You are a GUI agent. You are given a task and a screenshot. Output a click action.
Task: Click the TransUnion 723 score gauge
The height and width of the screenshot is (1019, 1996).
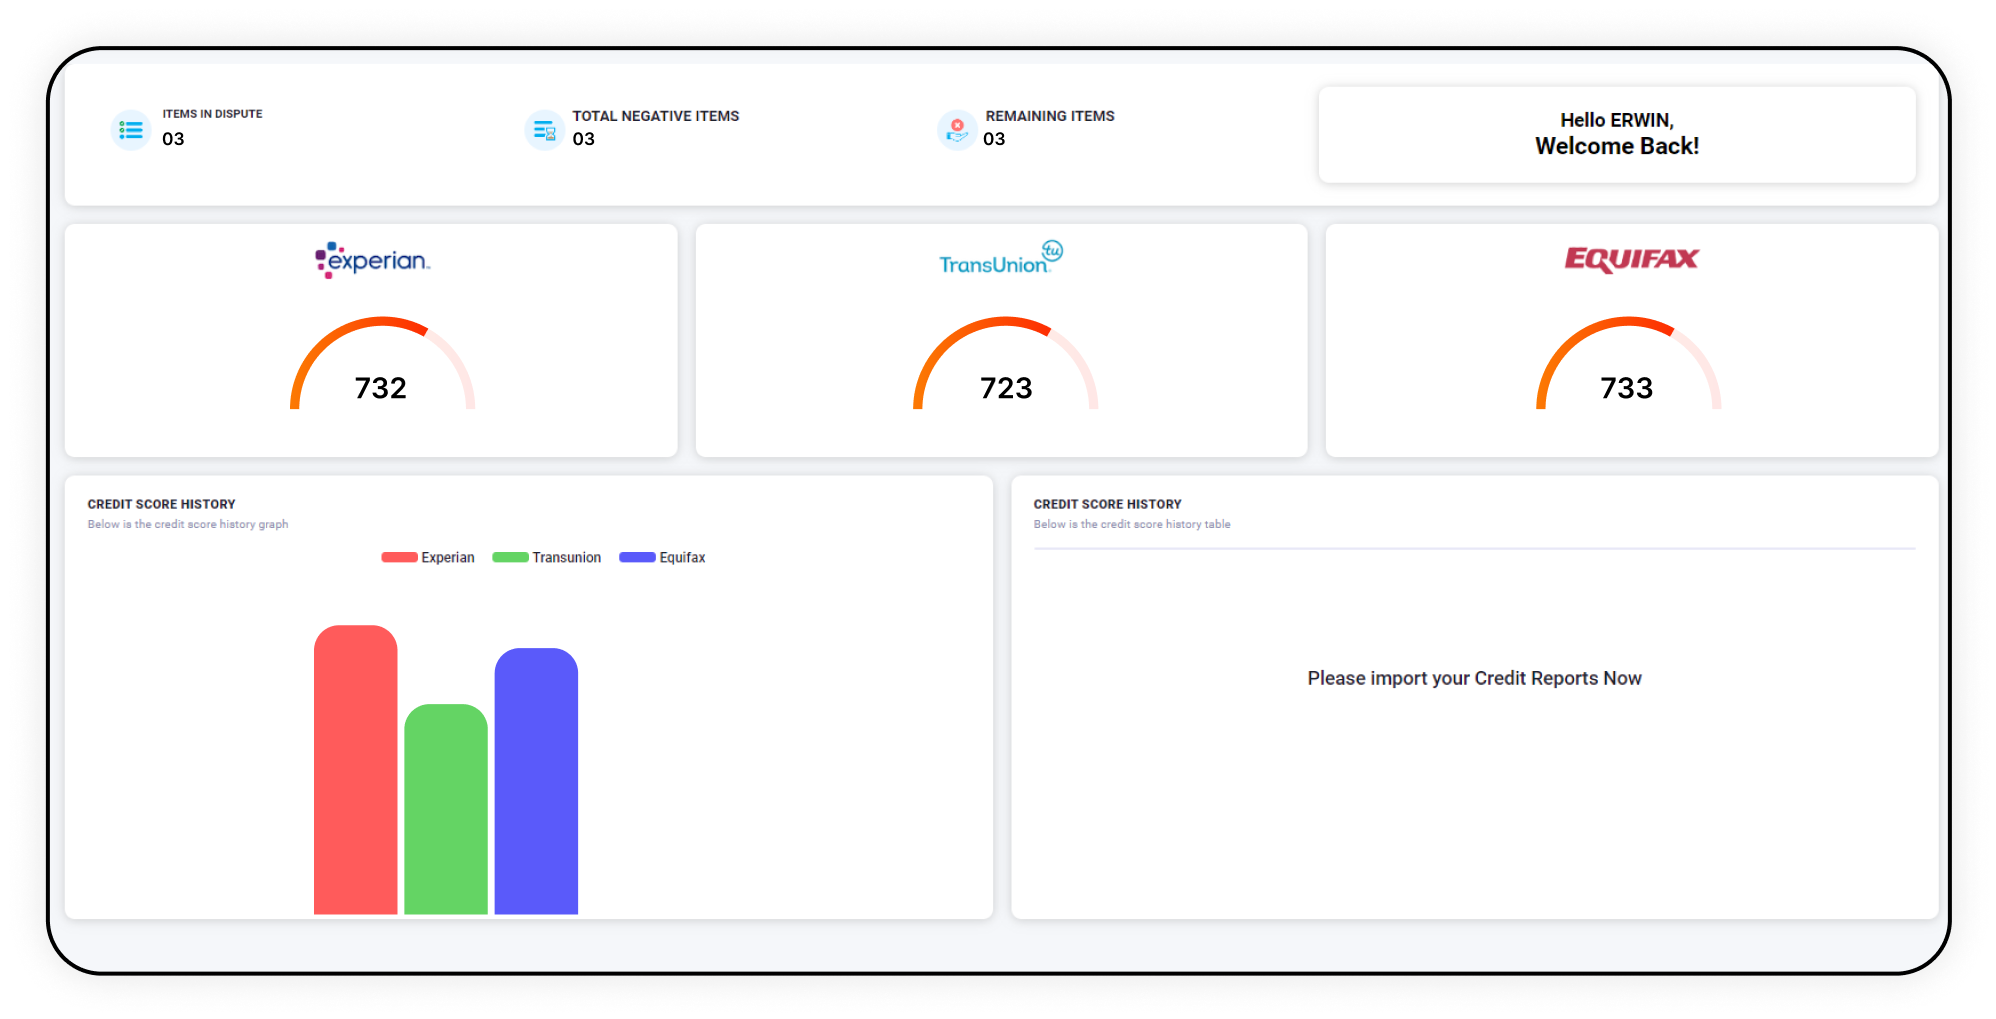[1005, 367]
